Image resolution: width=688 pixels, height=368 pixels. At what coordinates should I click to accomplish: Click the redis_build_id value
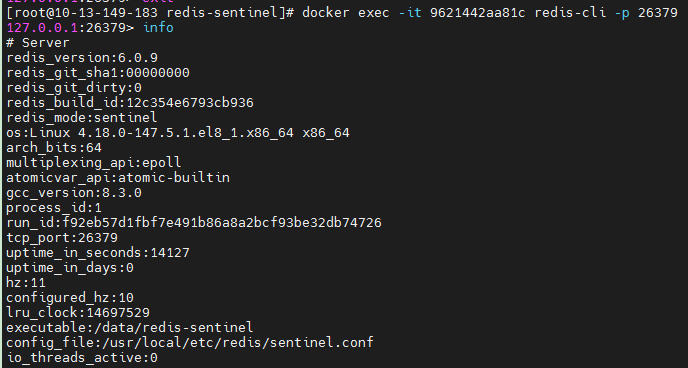190,103
